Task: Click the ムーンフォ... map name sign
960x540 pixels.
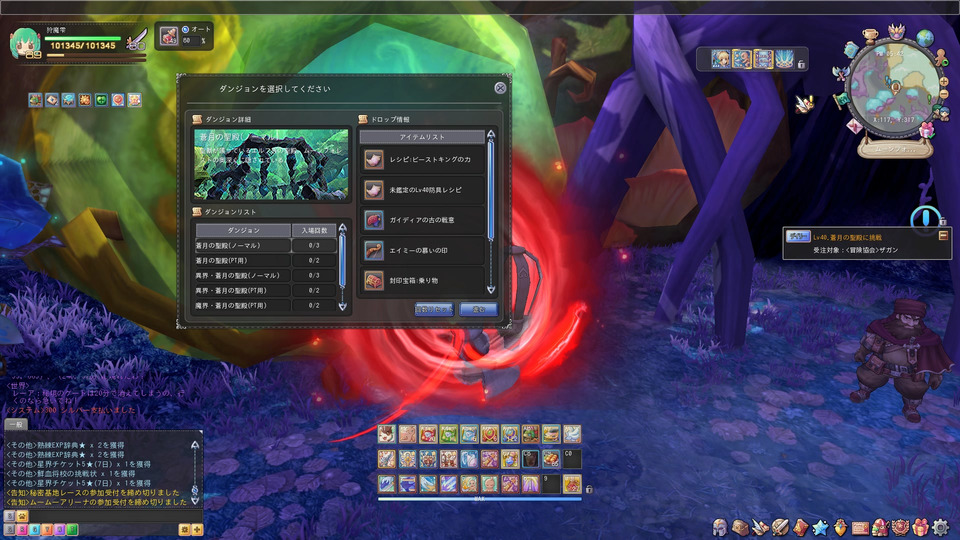Action: coord(895,148)
